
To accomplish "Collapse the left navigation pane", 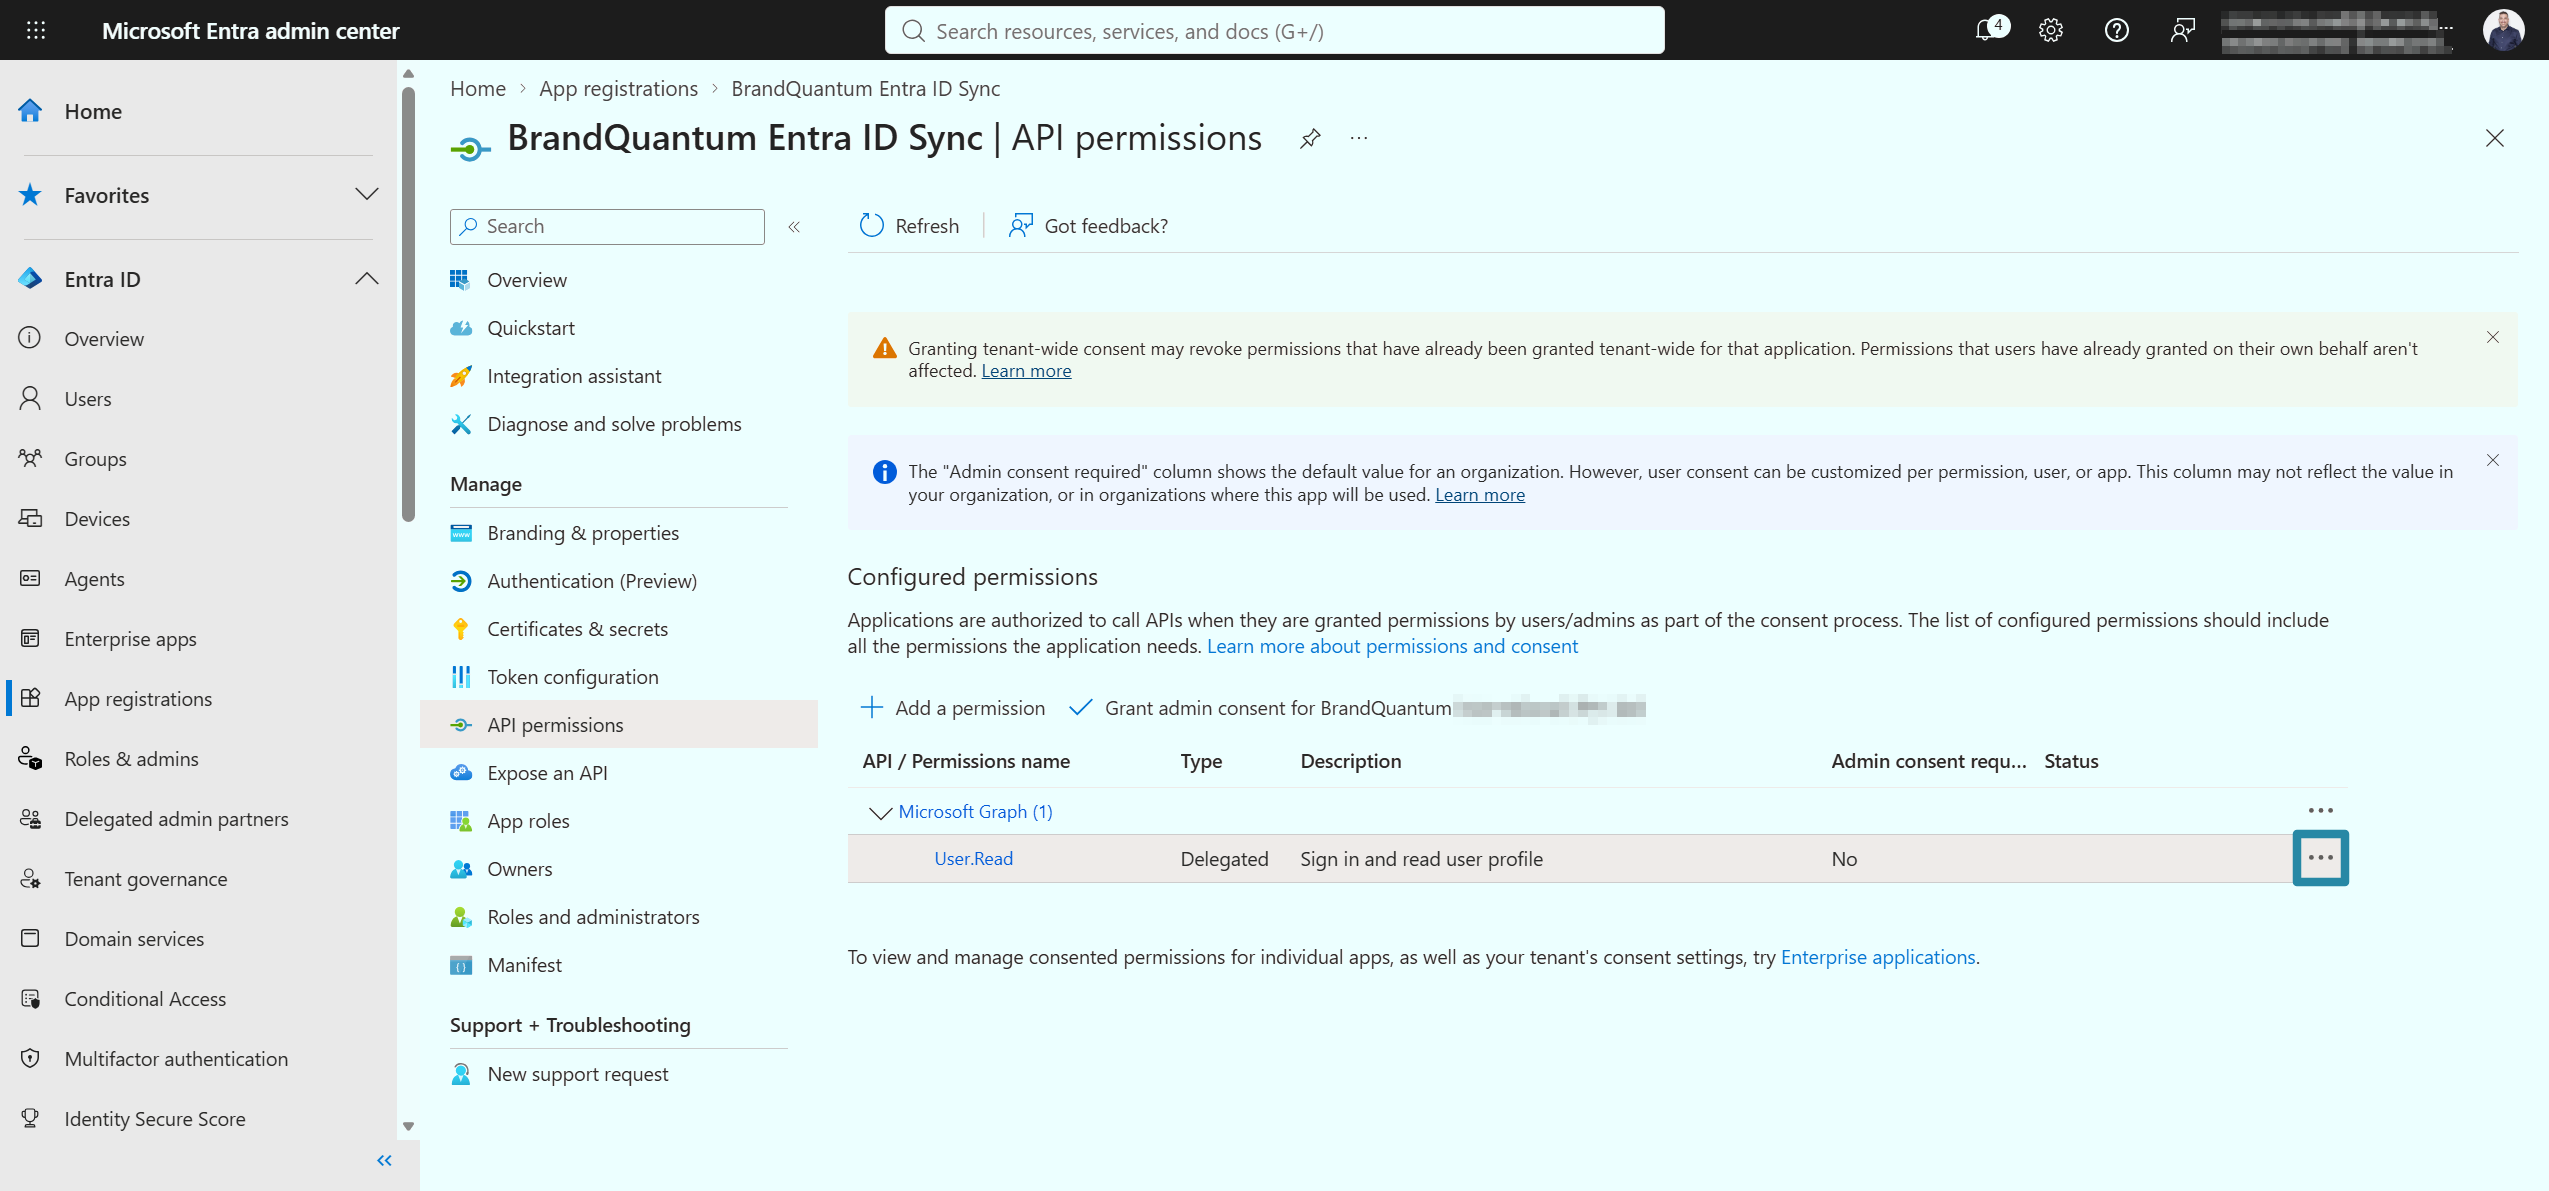I will 384,1160.
